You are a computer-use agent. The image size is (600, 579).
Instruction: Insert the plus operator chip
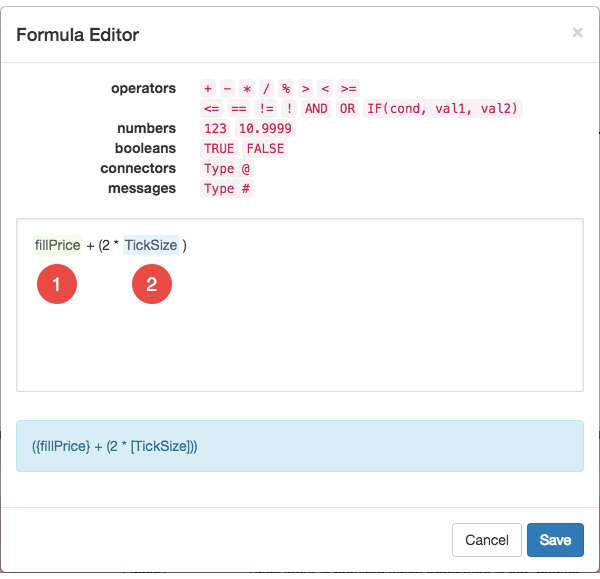click(x=208, y=89)
